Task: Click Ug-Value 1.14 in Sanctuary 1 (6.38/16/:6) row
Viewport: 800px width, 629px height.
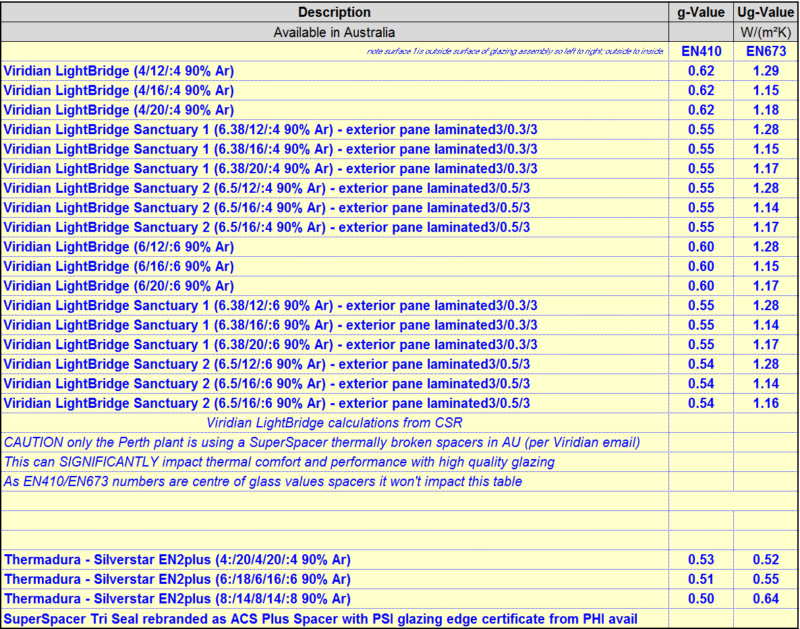Action: [x=766, y=325]
